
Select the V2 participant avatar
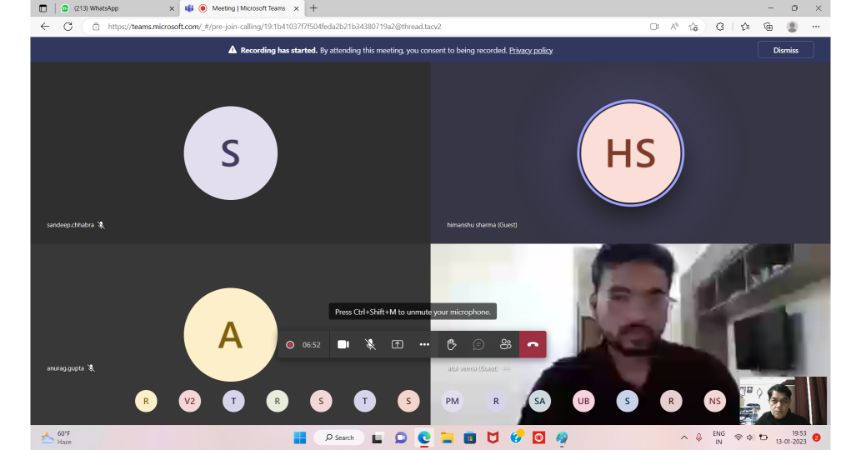point(189,401)
